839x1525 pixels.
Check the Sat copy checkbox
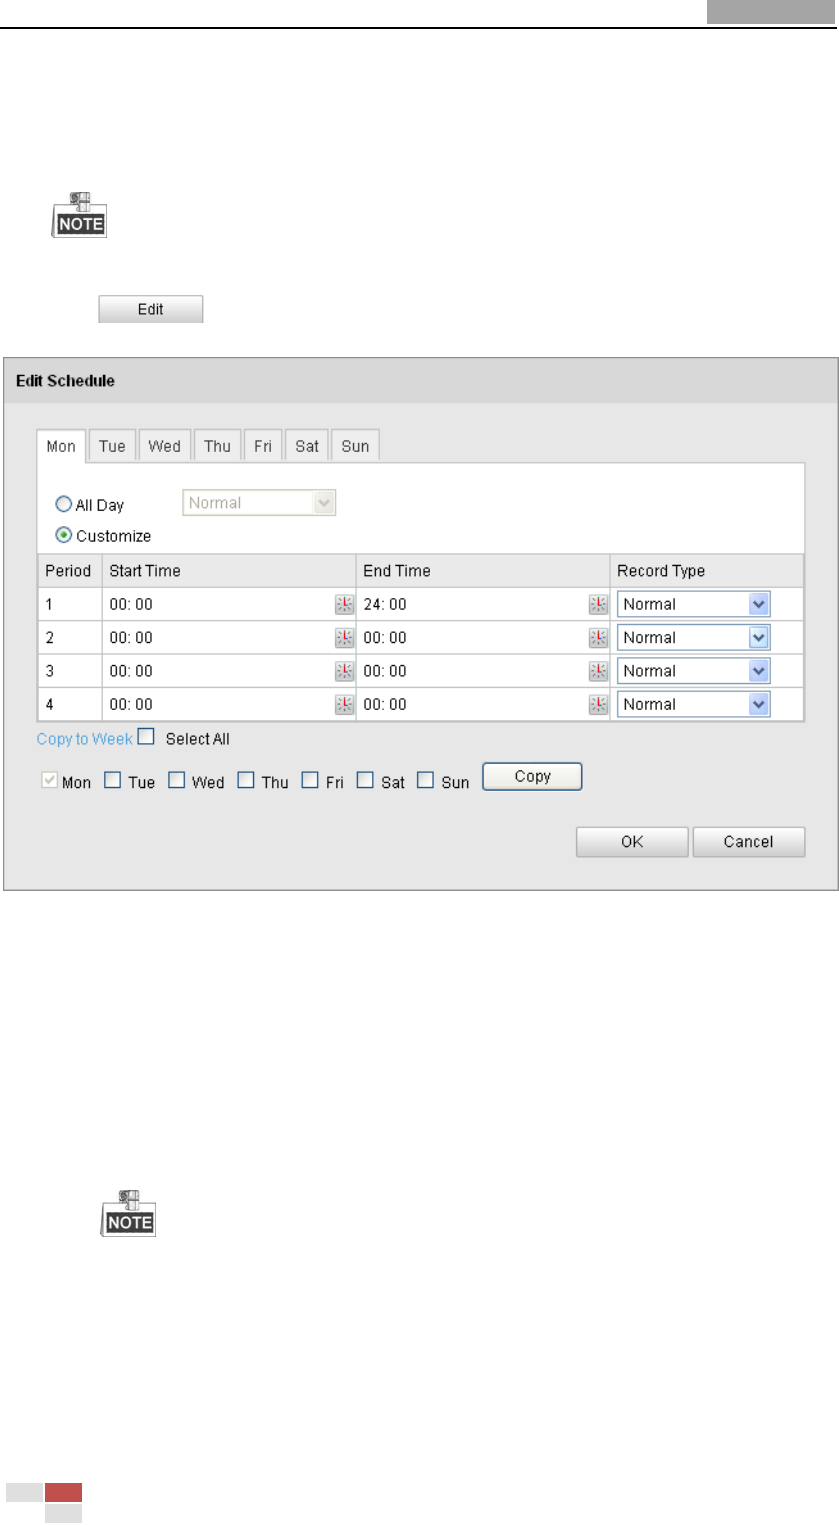pos(365,781)
